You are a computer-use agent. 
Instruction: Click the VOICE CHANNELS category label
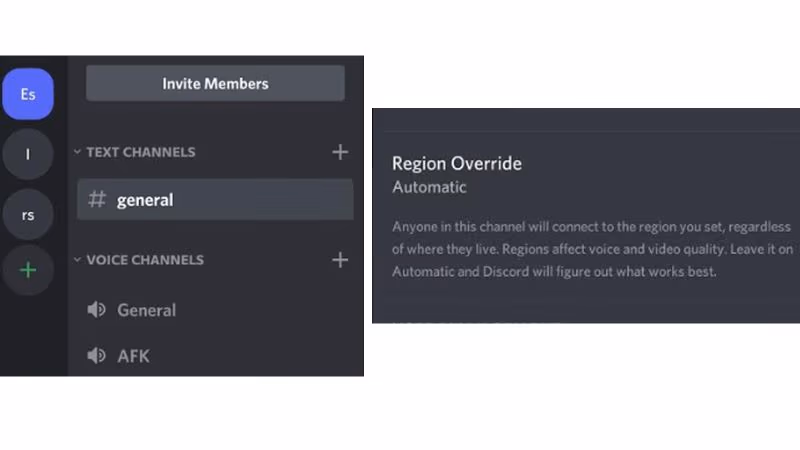click(145, 260)
